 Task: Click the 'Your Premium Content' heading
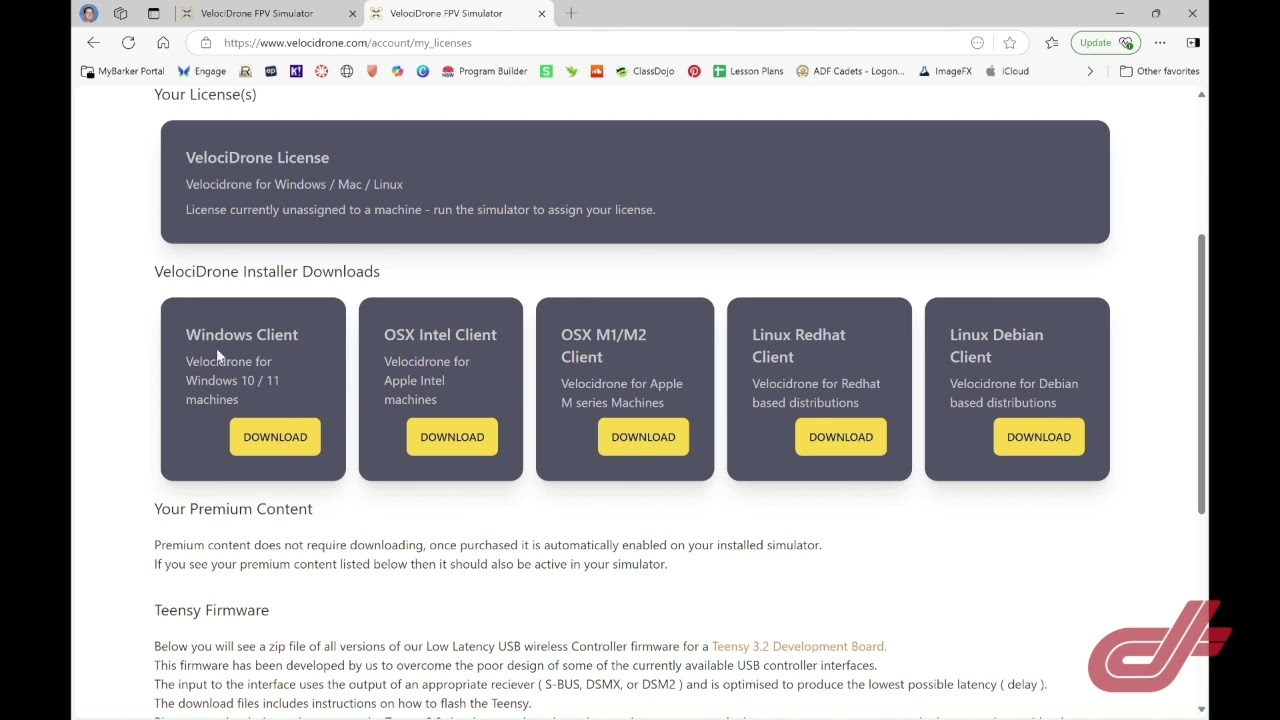pos(233,509)
